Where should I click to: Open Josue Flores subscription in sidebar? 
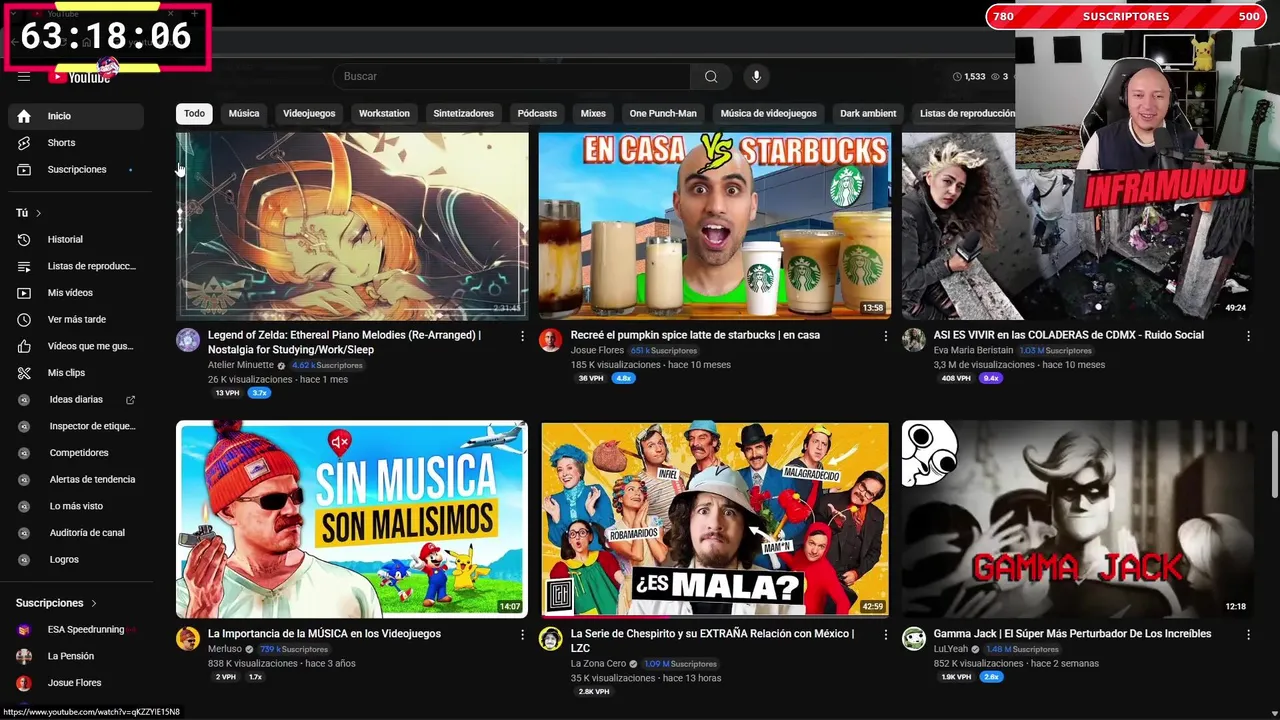(76, 683)
